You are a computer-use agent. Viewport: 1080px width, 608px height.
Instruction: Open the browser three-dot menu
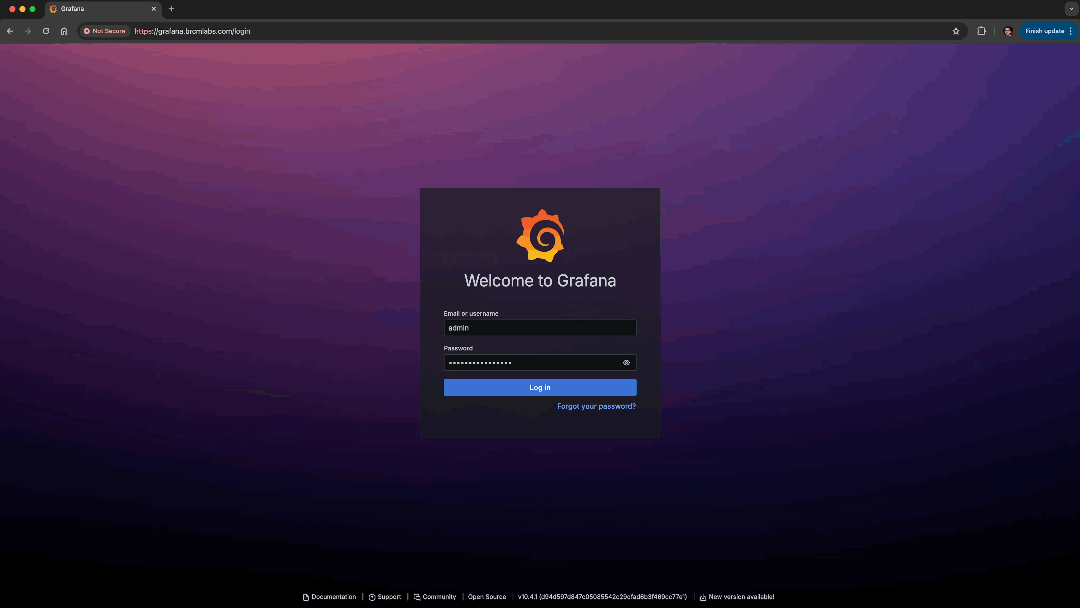[x=1070, y=31]
